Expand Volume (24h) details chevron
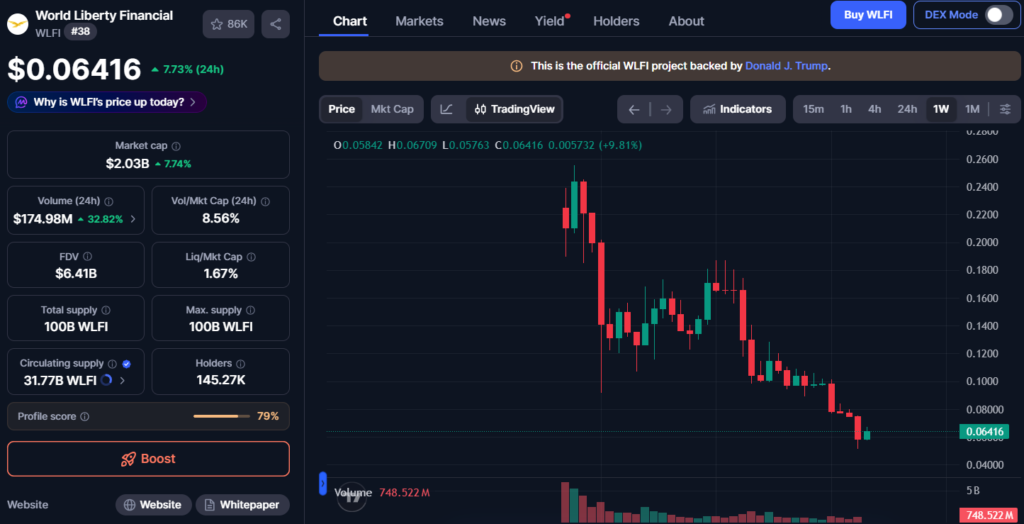Viewport: 1024px width, 524px height. 133,220
